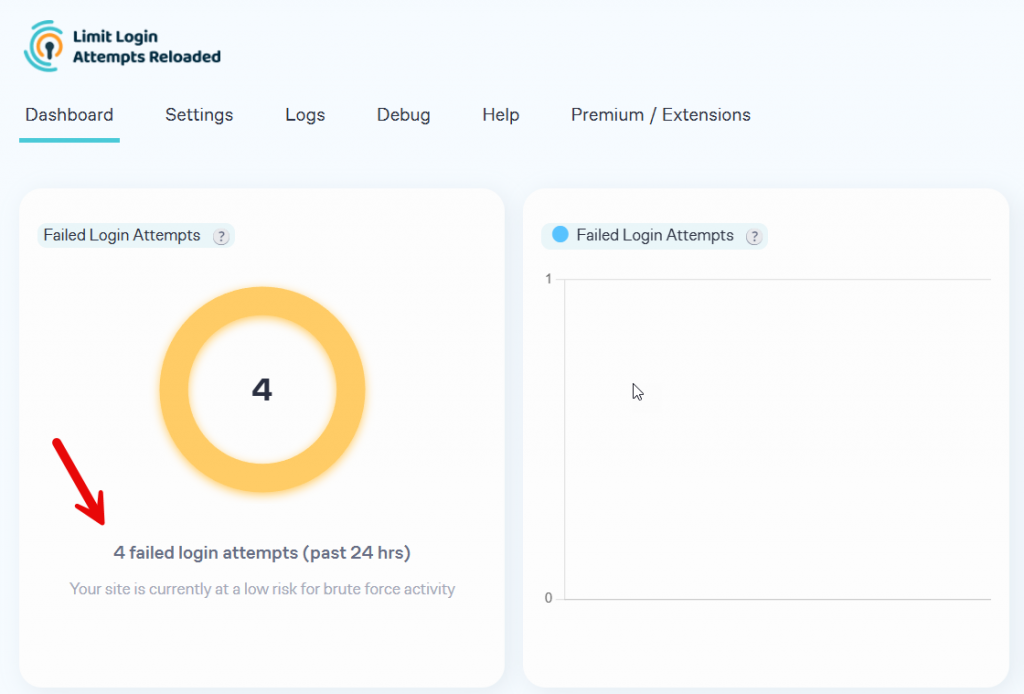Viewport: 1024px width, 694px height.
Task: Click the chart y-axis value 0
Action: (x=549, y=597)
